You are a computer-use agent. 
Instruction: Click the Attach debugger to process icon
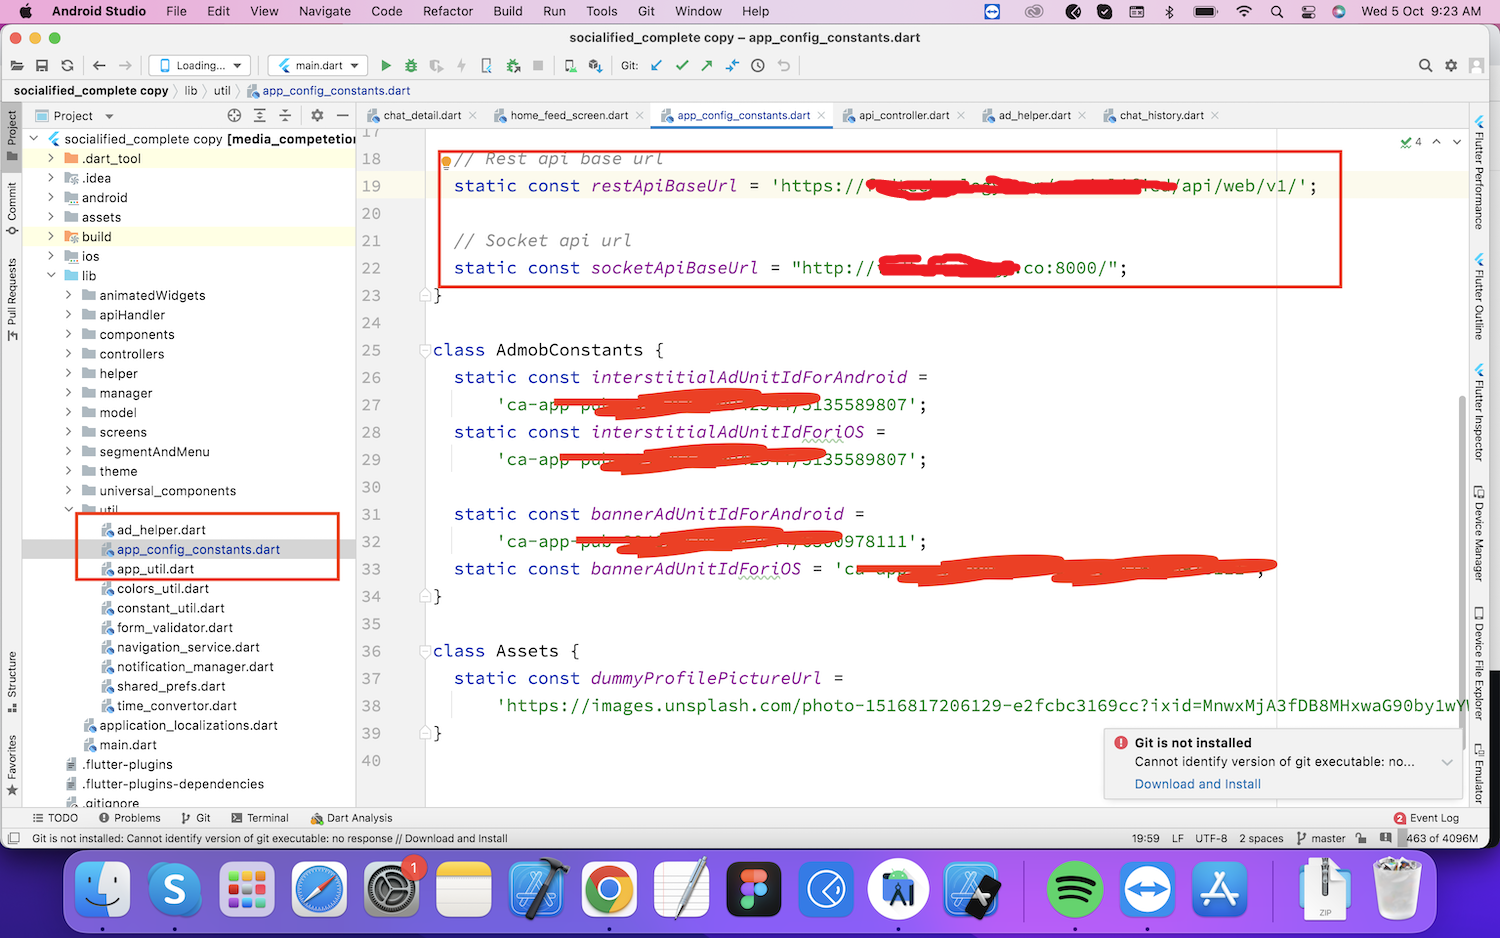point(513,66)
